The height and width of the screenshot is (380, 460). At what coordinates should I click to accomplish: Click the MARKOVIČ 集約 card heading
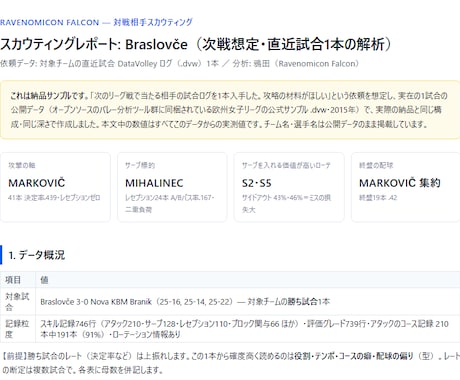coord(400,183)
